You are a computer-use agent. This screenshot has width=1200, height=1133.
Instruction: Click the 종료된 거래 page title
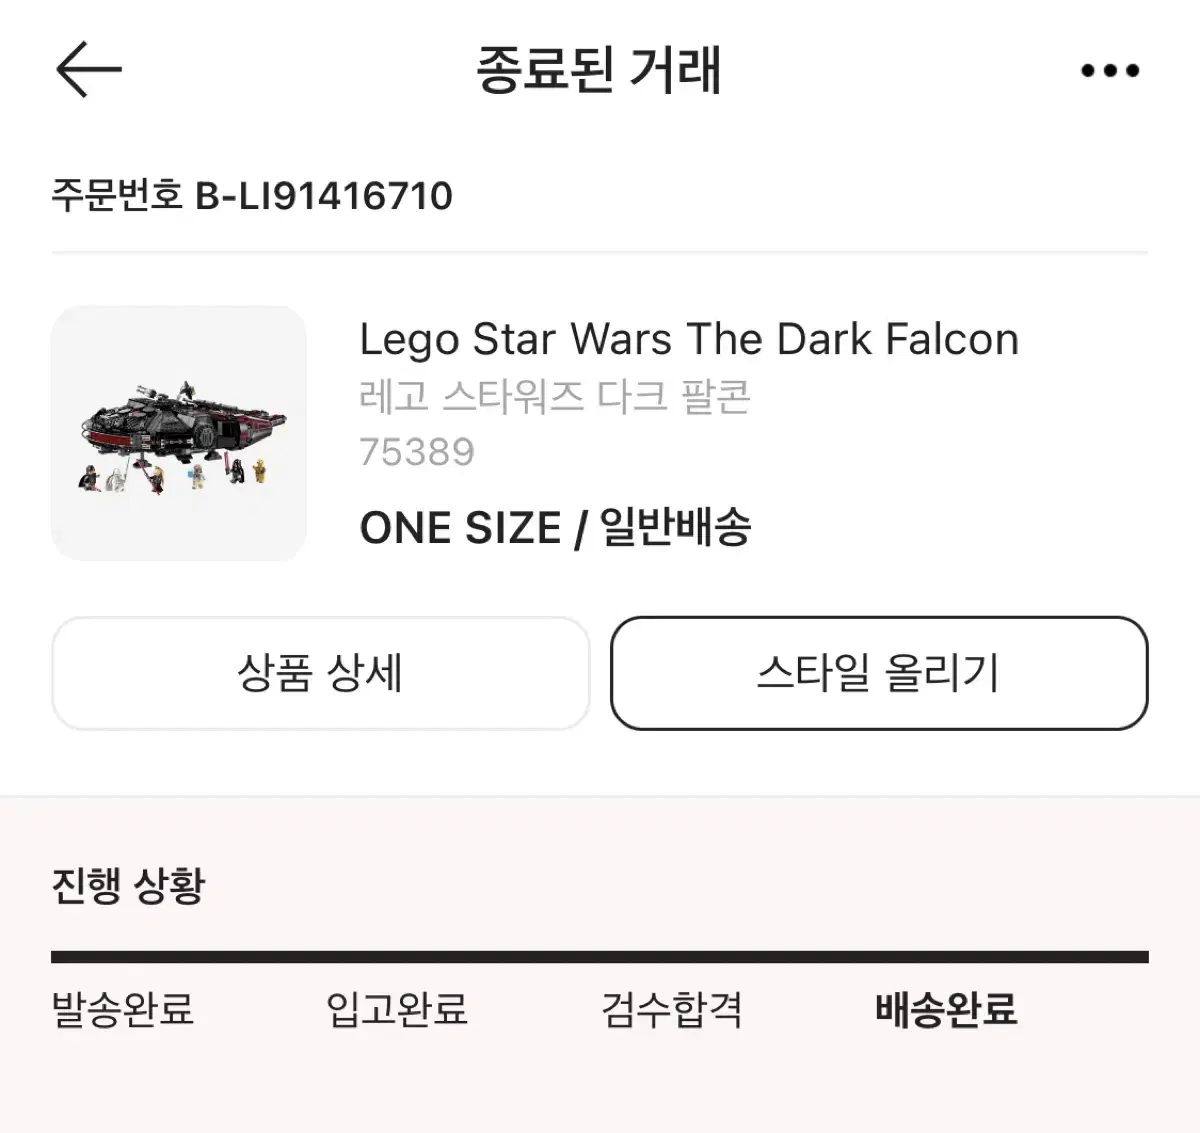tap(598, 70)
